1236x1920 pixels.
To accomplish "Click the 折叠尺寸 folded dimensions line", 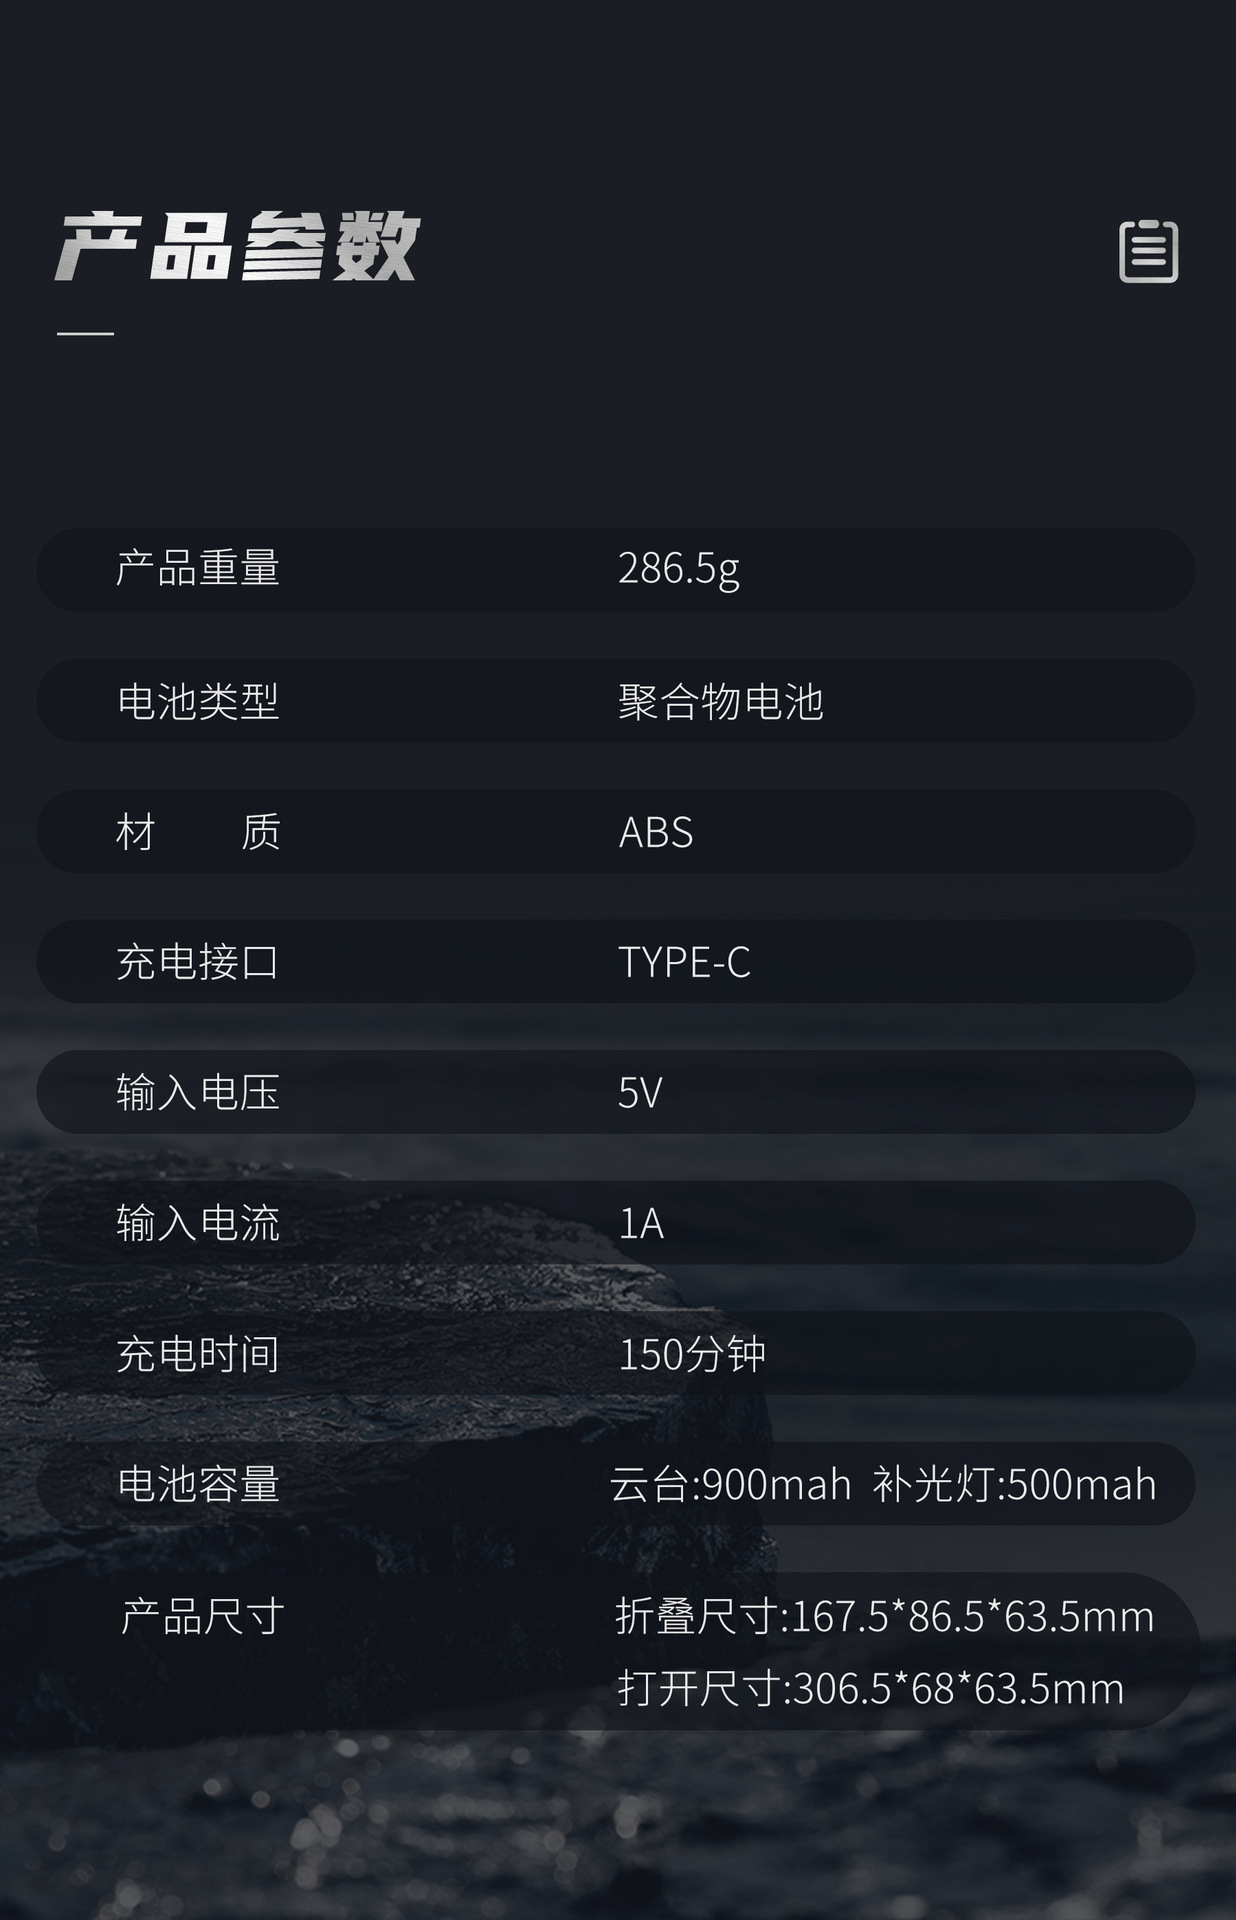I will pos(884,1616).
